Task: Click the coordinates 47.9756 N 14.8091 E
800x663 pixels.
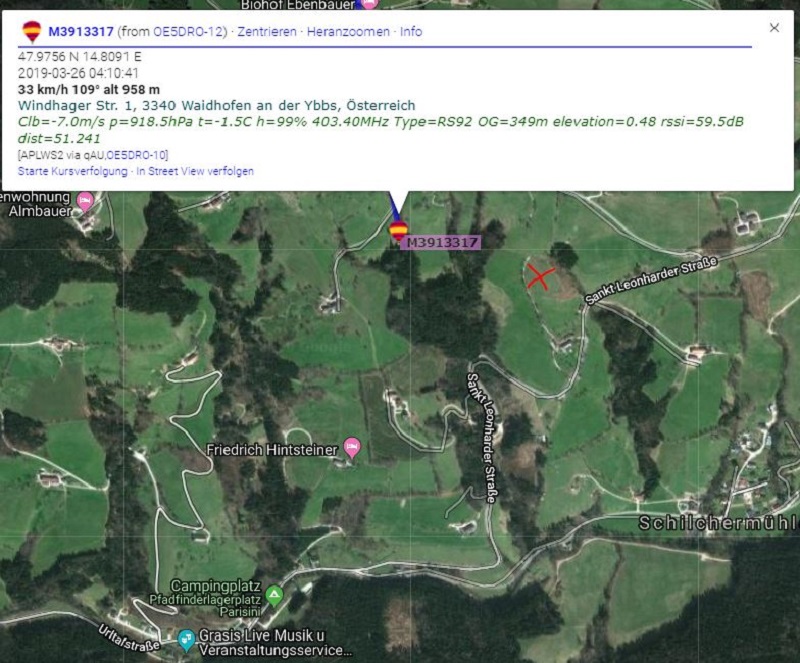Action: [x=80, y=57]
